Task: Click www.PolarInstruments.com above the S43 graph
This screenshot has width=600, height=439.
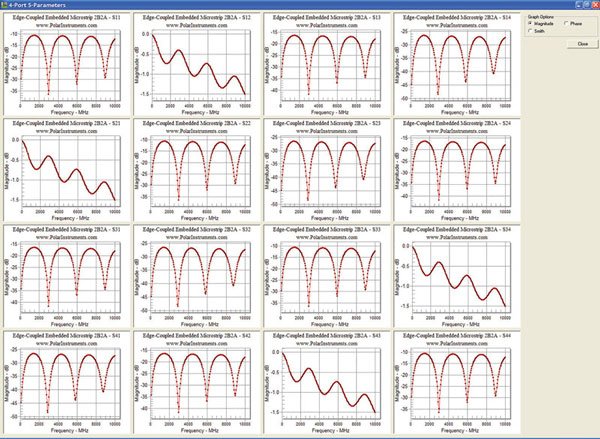Action: 327,343
